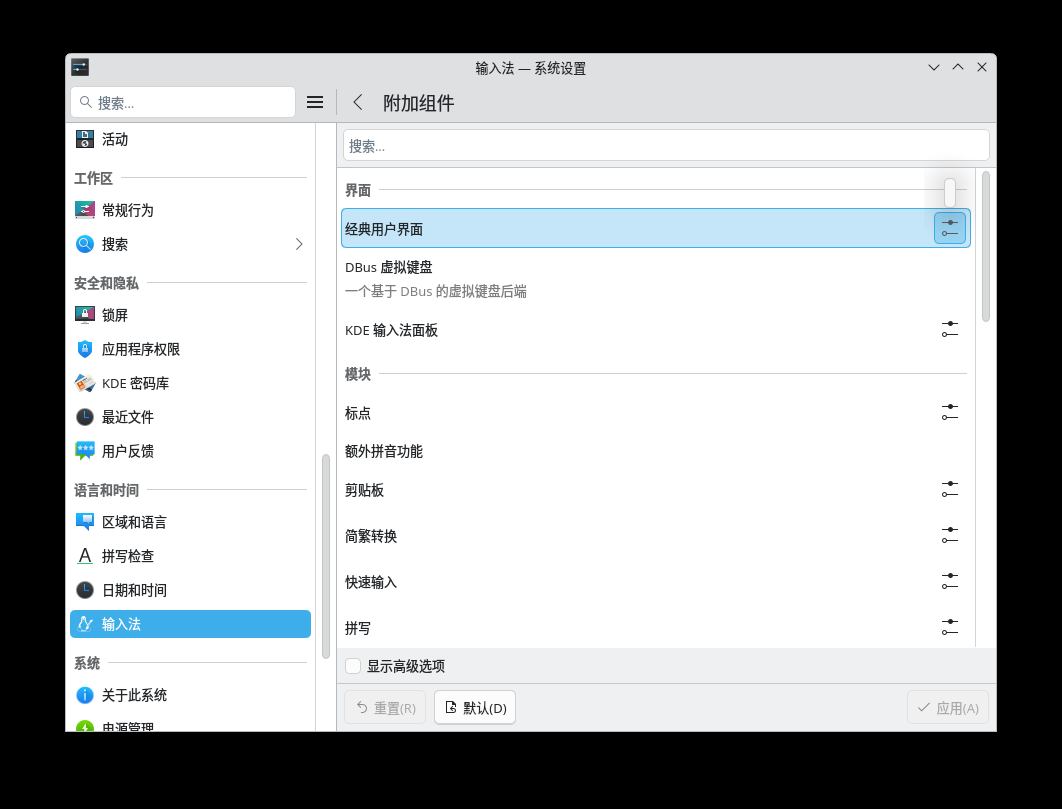Focus the addon 搜索 filter field

click(x=666, y=146)
